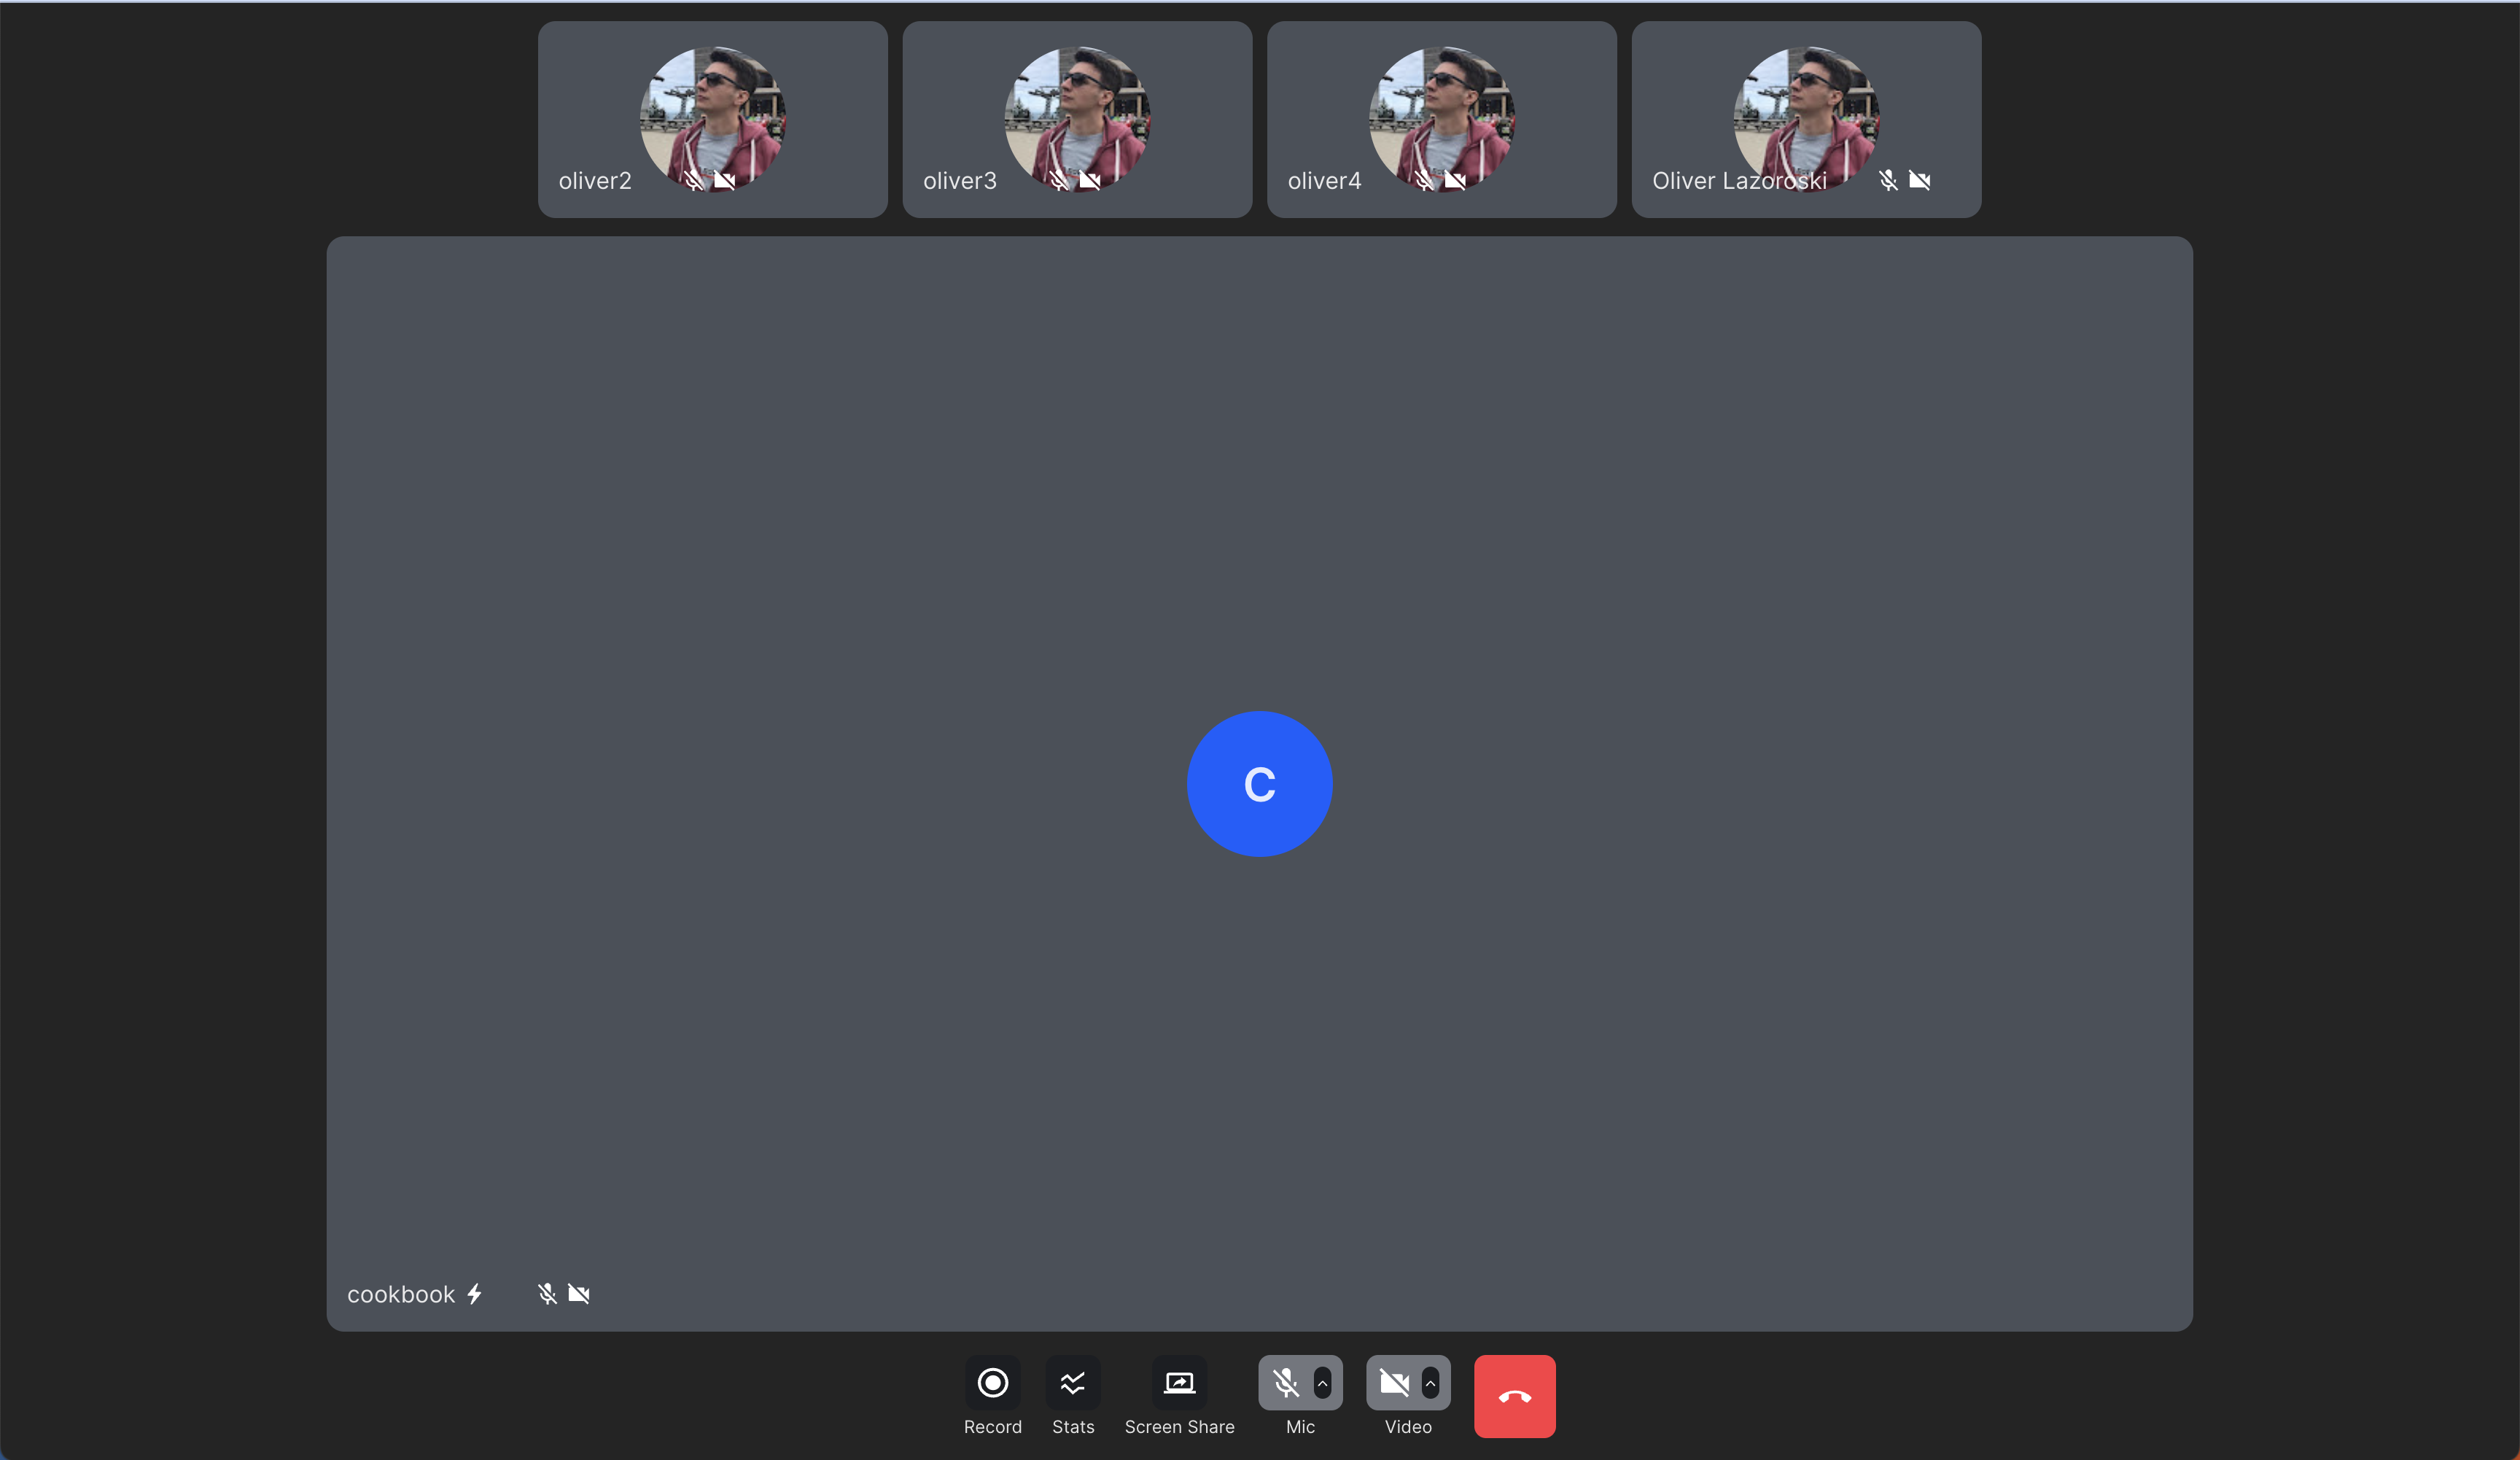Click the muted mic icon on Oliver Lazoroski's tile
Screen dimensions: 2520x1460
click(x=1888, y=181)
